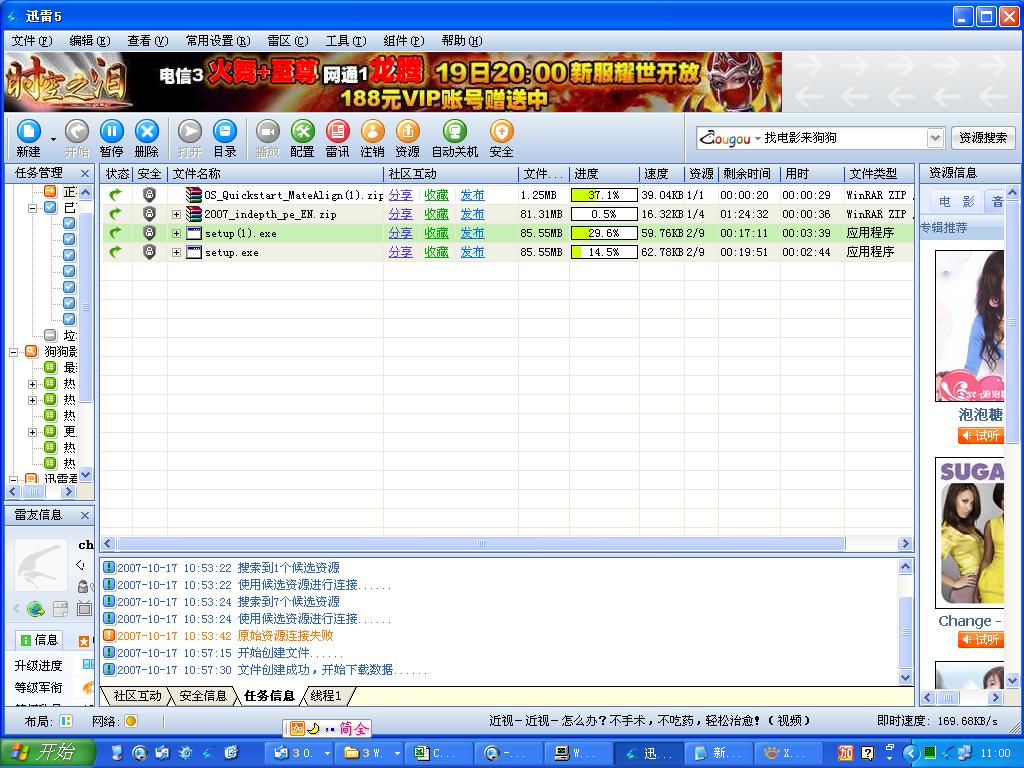Screen dimensions: 1024x768
Task: Type in the 找电影来狗狗 search field
Action: 844,138
